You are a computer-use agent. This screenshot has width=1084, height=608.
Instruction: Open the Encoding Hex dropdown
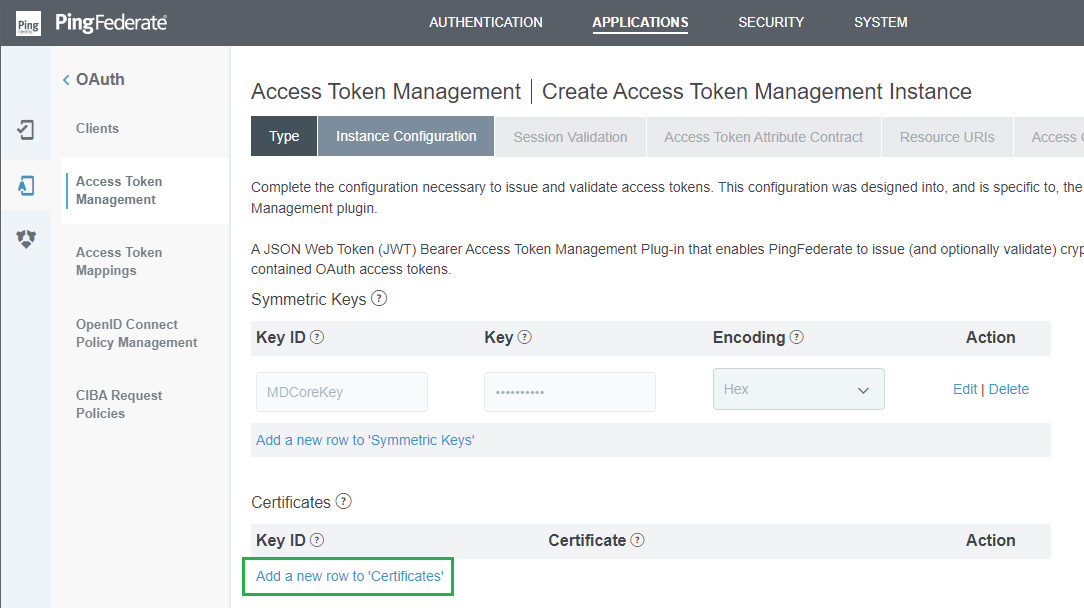(x=798, y=389)
